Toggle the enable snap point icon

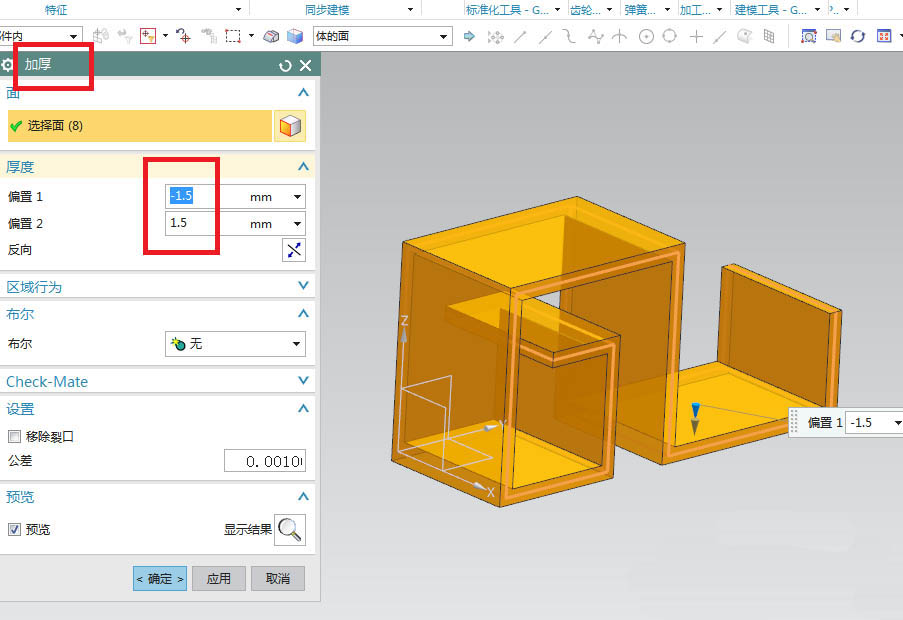click(x=495, y=37)
